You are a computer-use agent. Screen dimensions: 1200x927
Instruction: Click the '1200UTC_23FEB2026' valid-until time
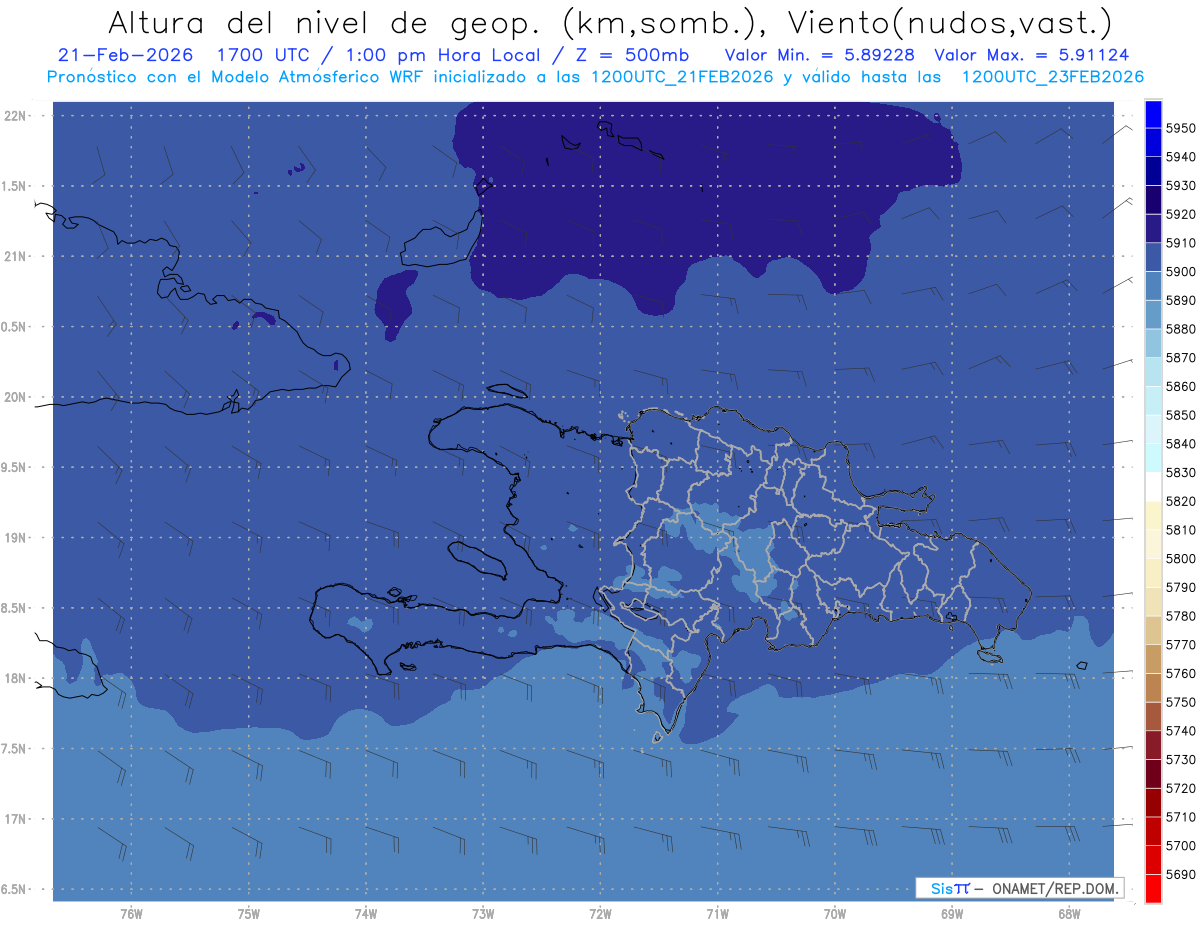[x=1053, y=77]
